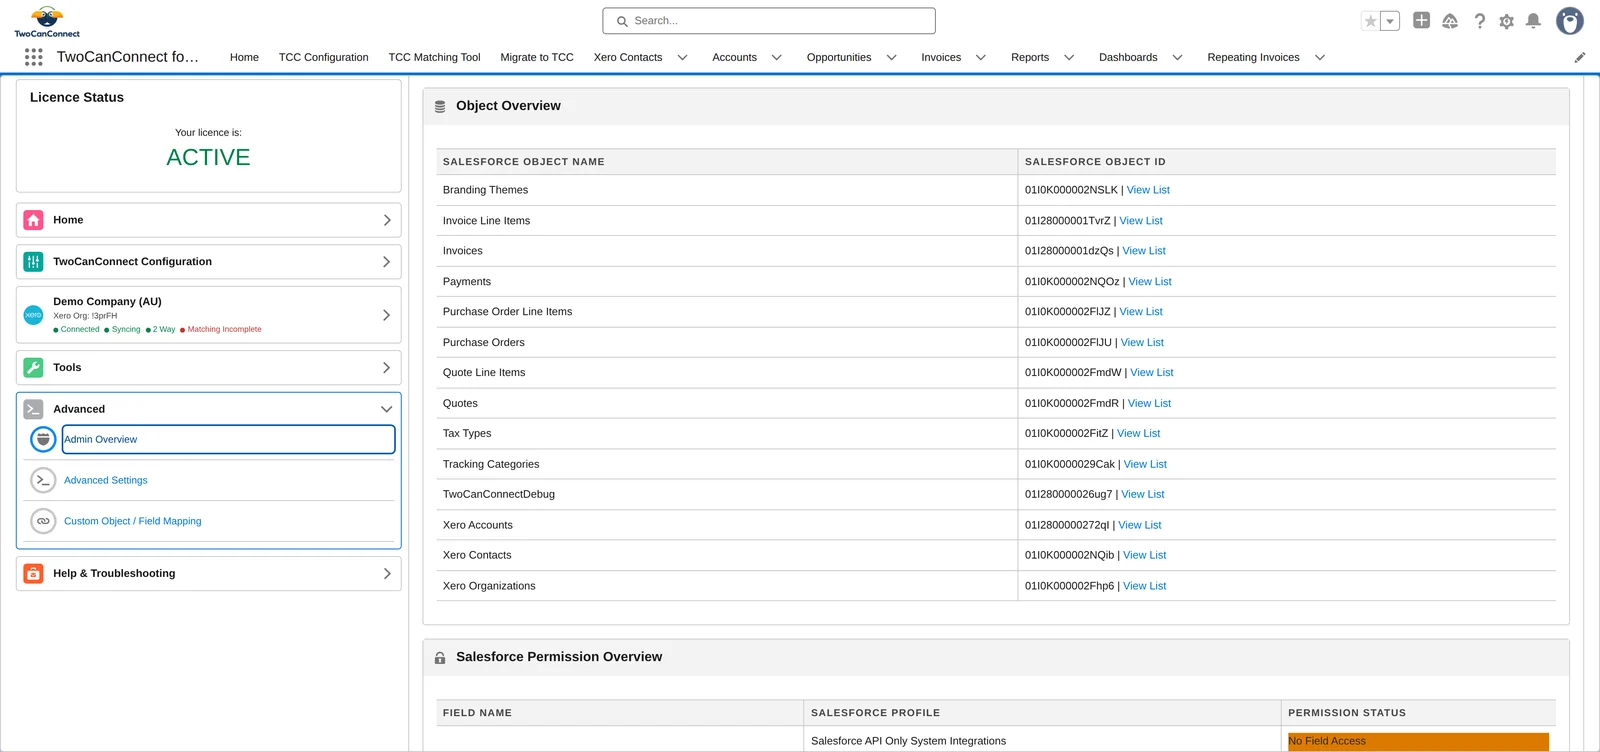Select the Tracking Categories row name
Viewport: 1600px width, 752px height.
(x=491, y=465)
